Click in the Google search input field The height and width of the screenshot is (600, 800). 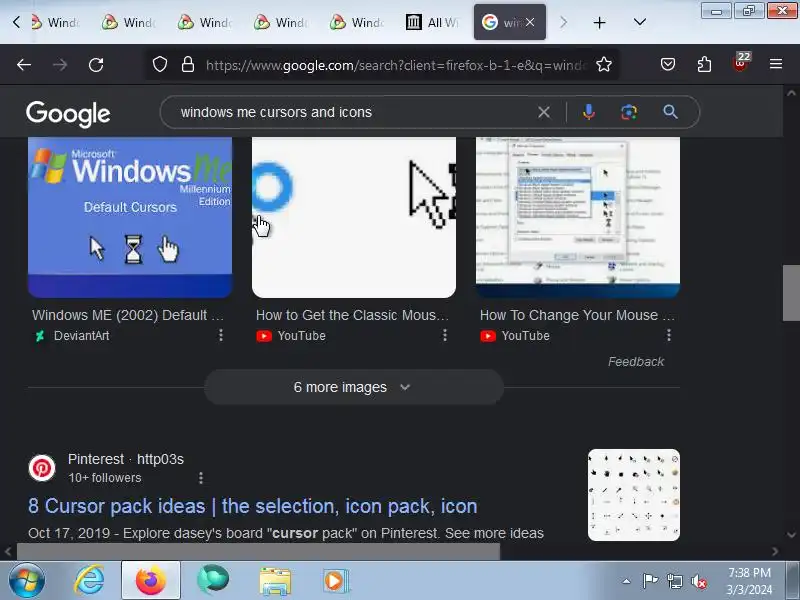(x=352, y=112)
